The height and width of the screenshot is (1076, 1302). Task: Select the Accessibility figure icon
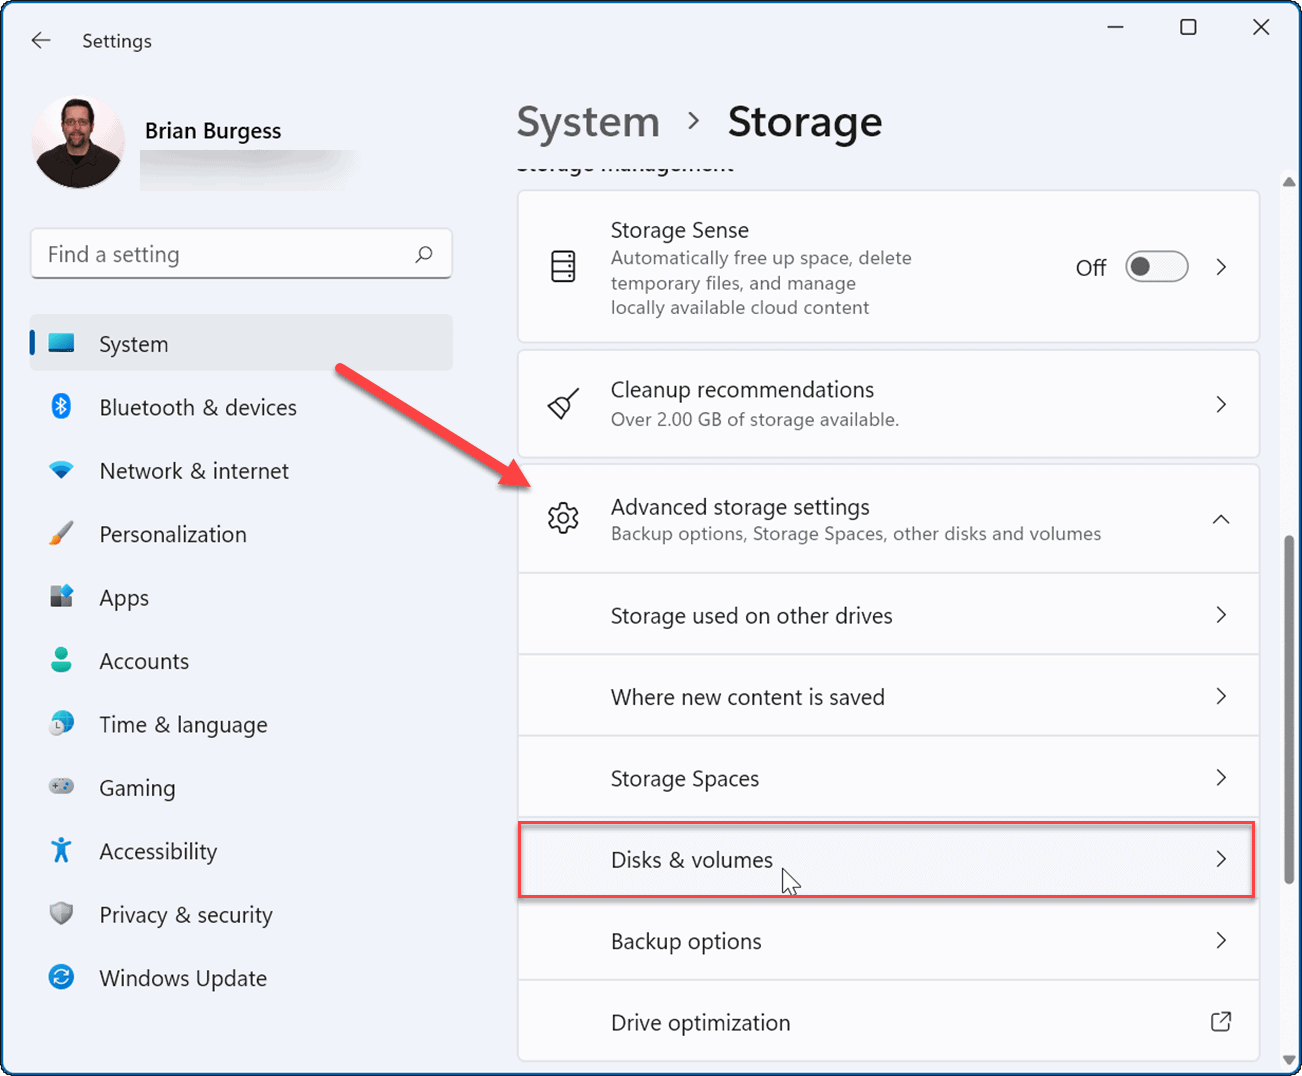[x=61, y=851]
